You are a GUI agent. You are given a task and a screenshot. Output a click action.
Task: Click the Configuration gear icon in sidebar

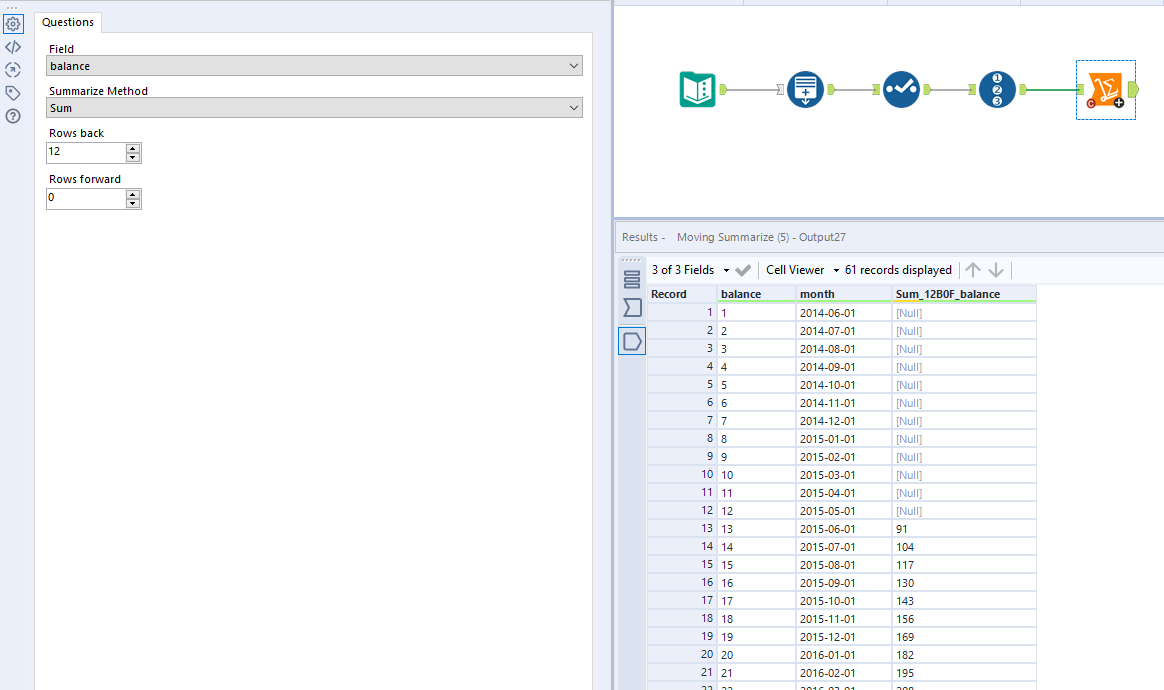click(13, 22)
